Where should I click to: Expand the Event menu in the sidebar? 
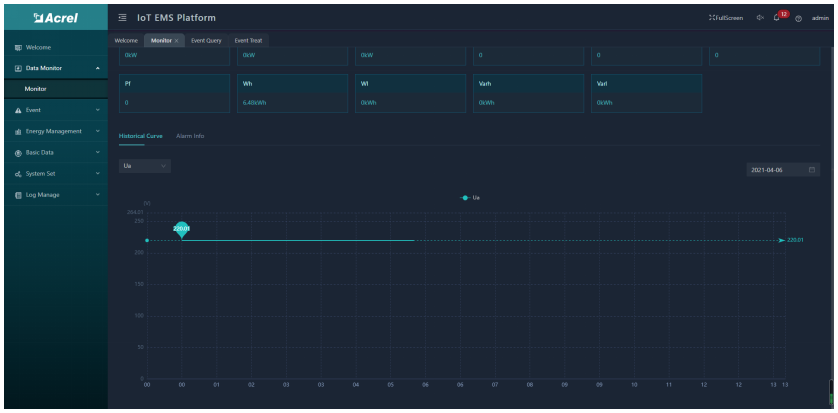pyautogui.click(x=55, y=108)
